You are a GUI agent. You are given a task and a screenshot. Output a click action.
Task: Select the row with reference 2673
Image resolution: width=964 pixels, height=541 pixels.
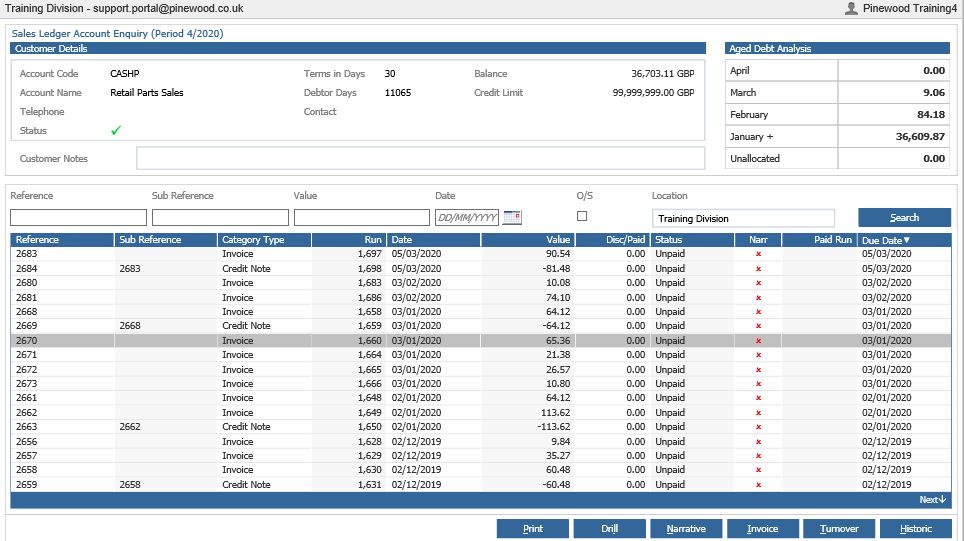click(x=481, y=384)
